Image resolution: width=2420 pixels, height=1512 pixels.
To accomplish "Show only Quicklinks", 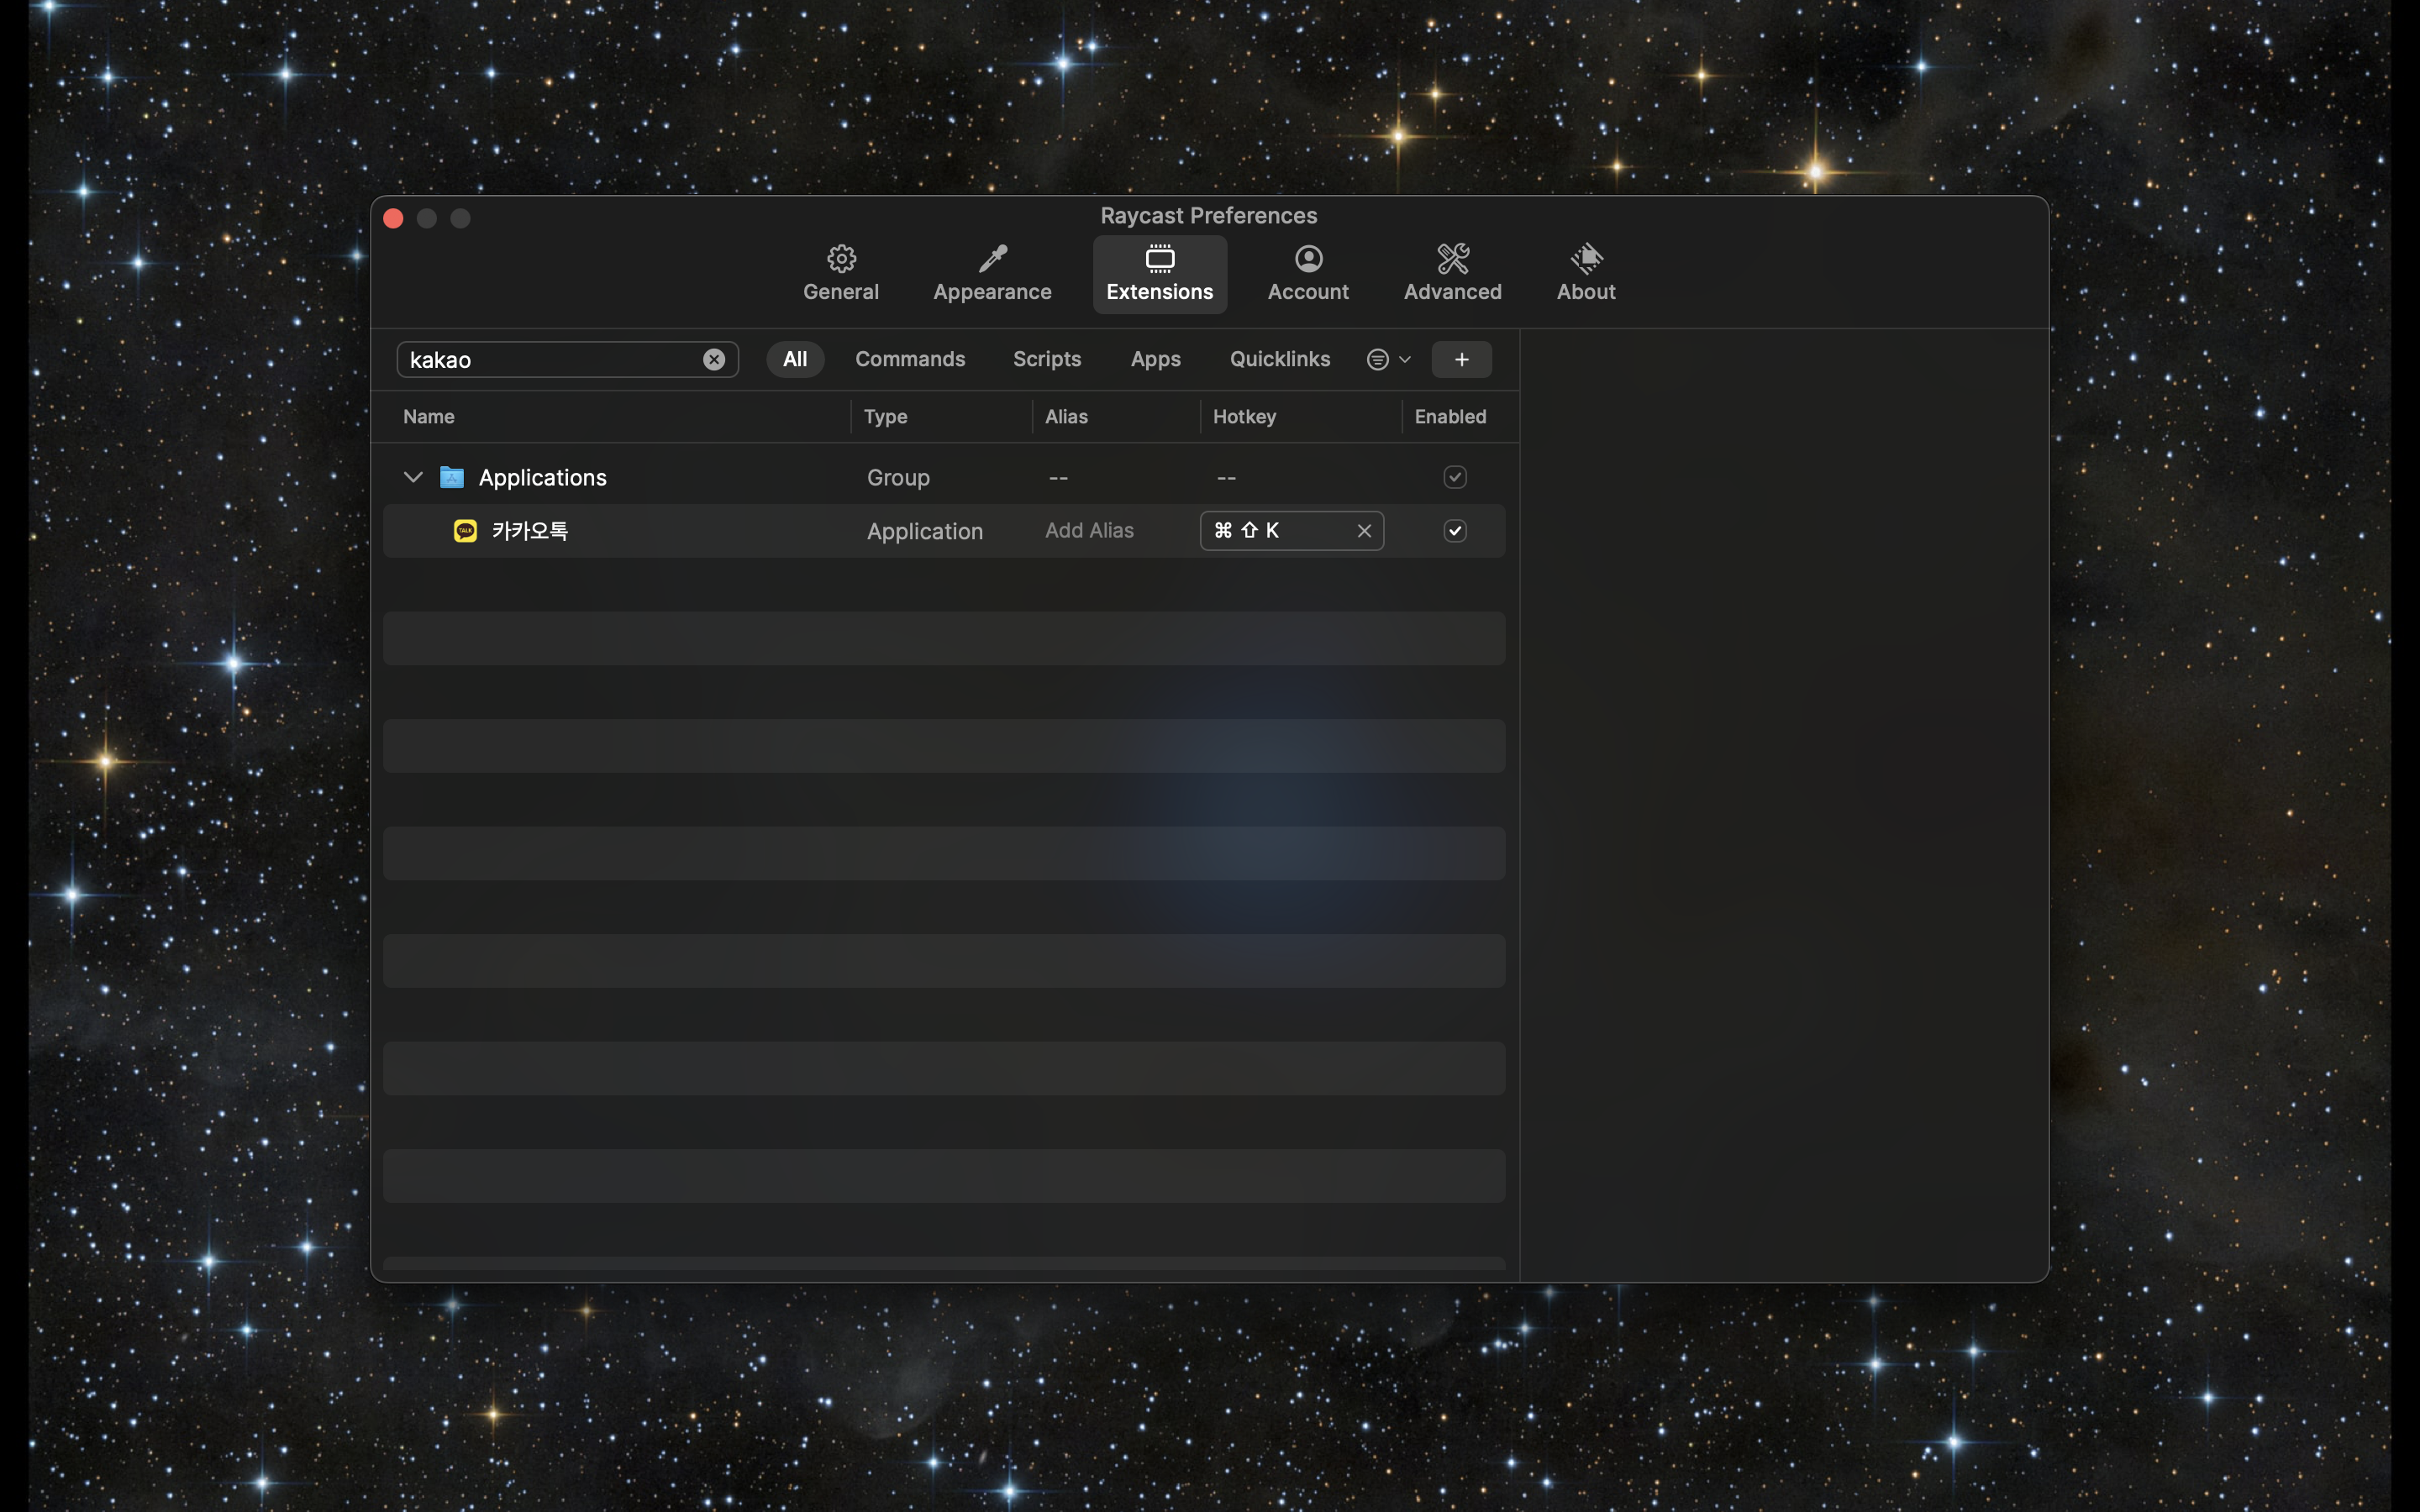I will (x=1279, y=360).
